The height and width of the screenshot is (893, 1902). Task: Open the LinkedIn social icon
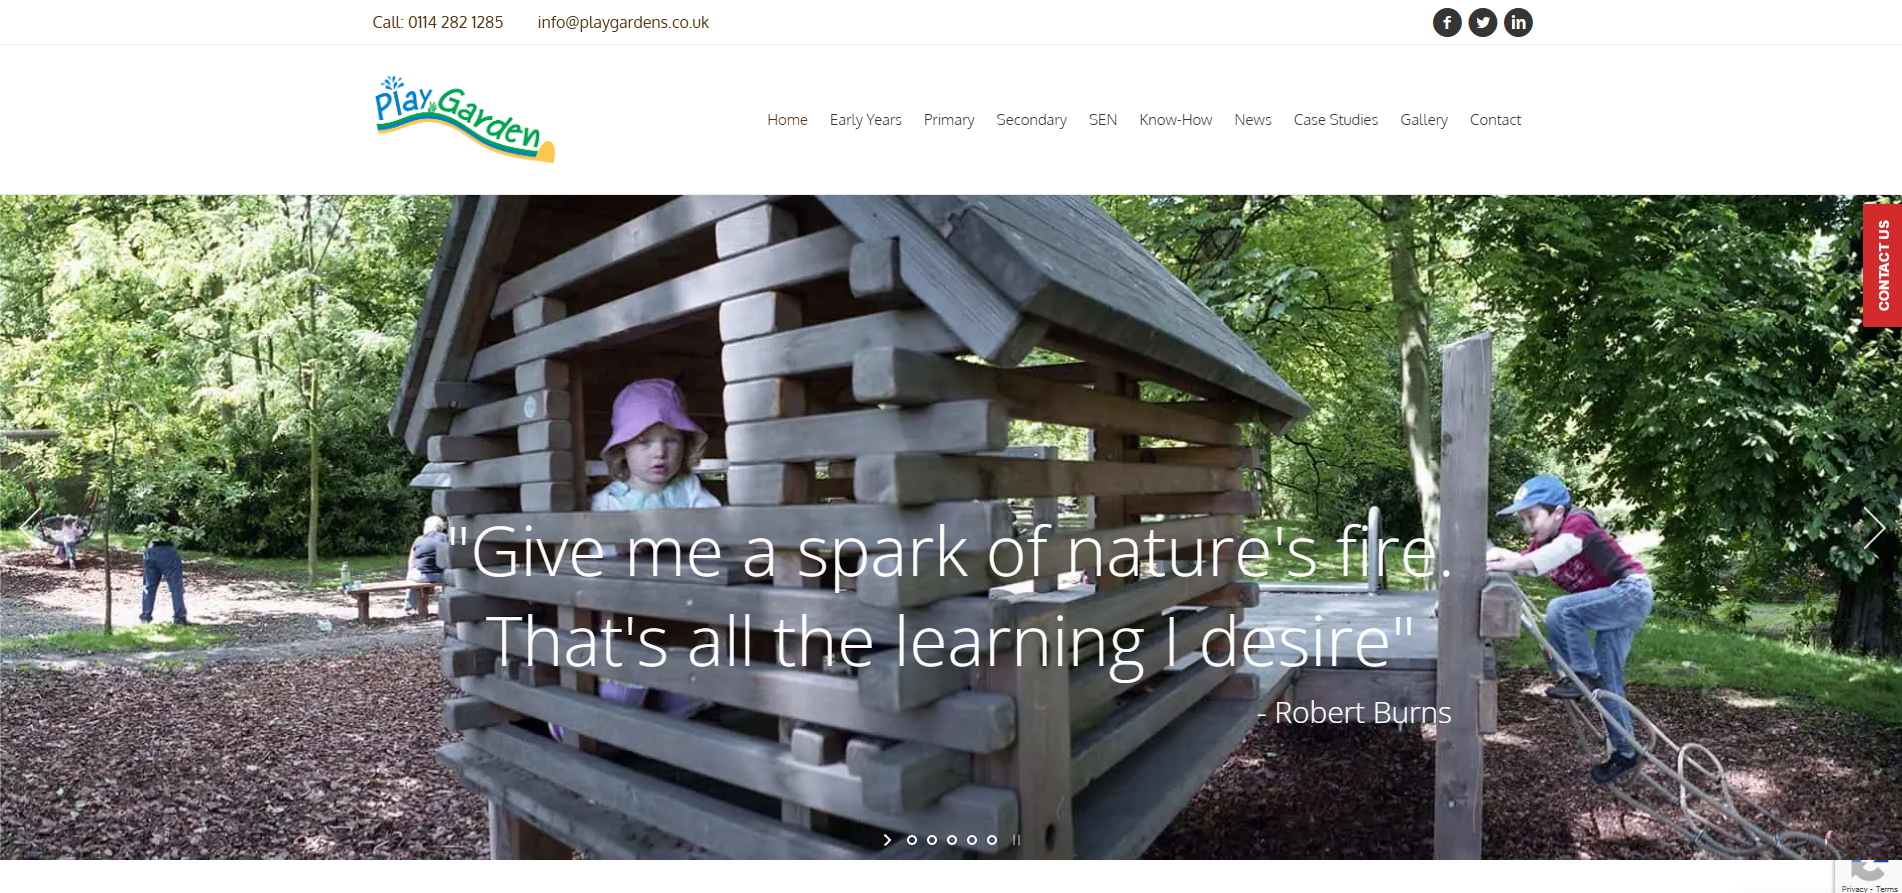click(x=1518, y=22)
